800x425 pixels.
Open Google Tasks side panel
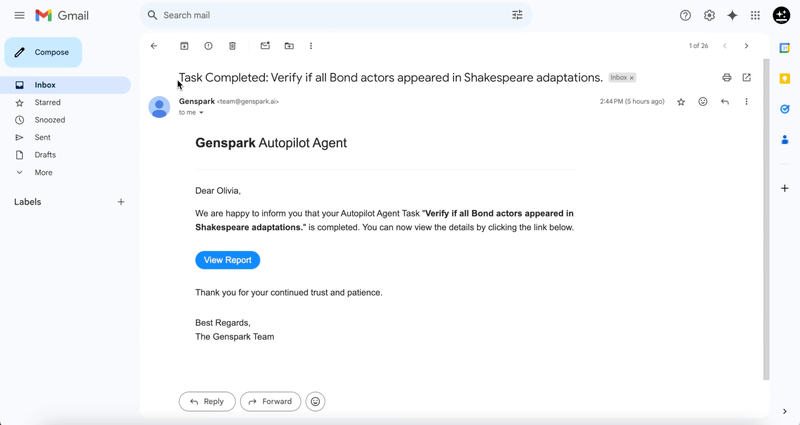click(x=785, y=109)
